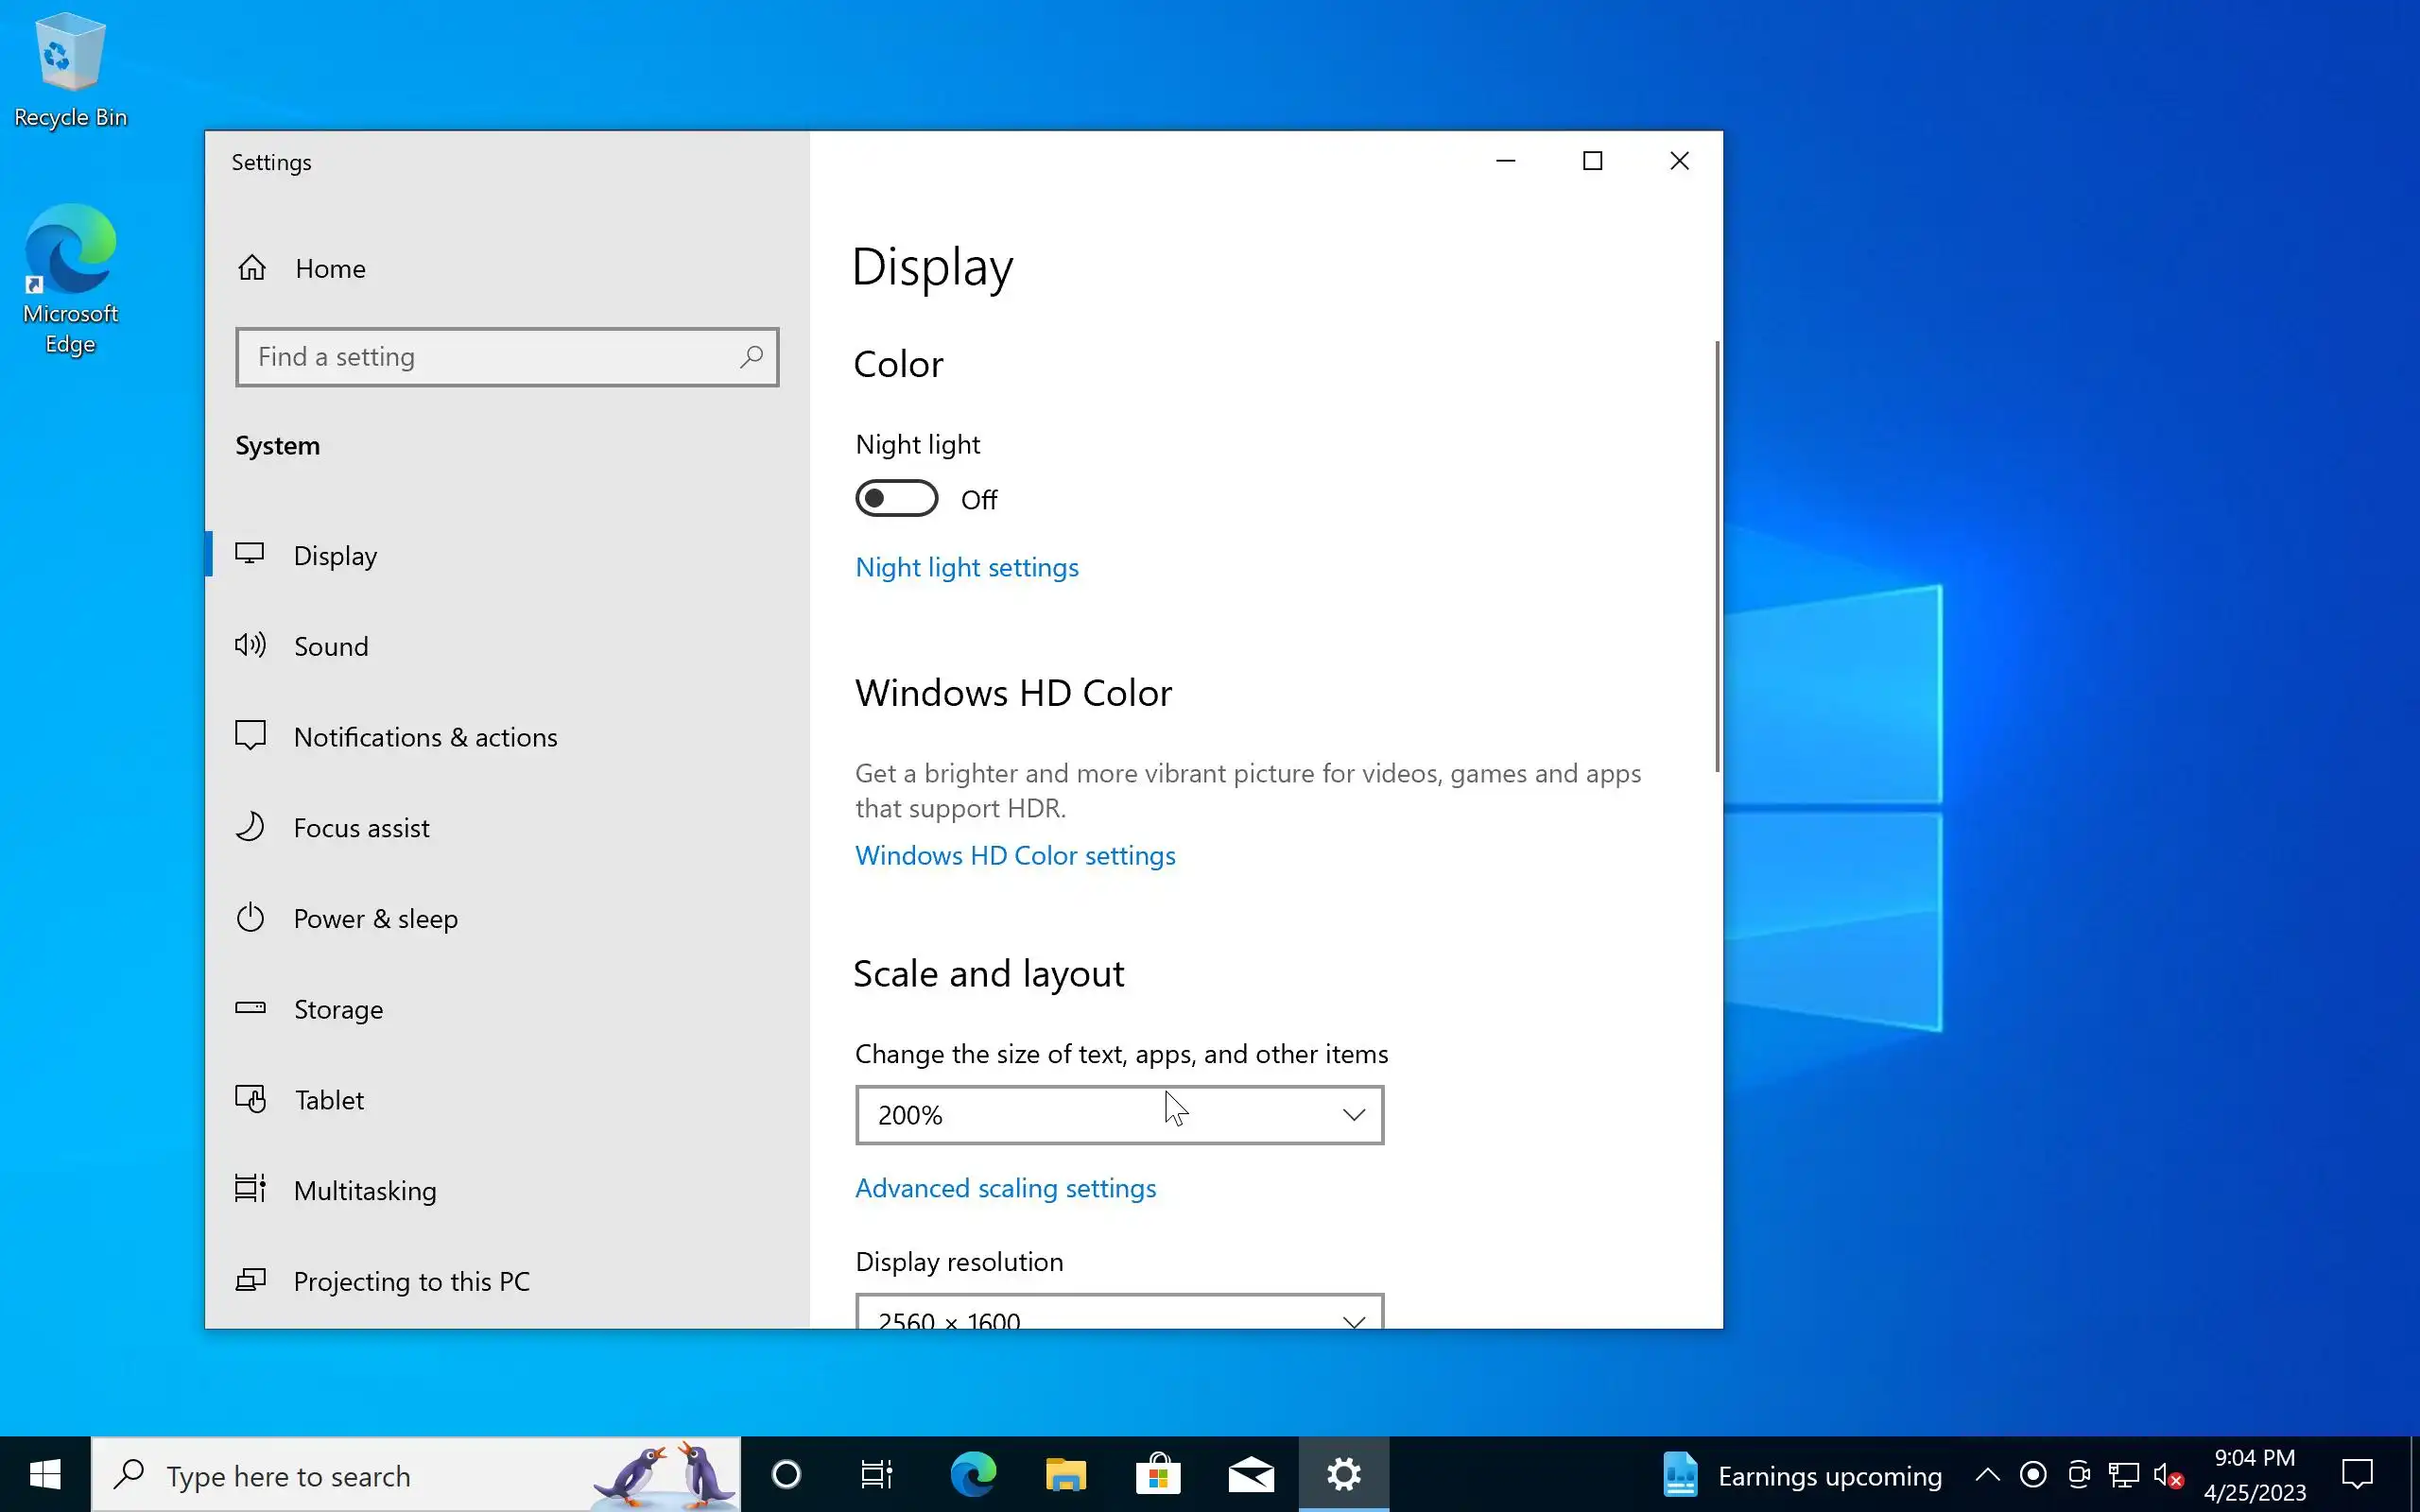Click the Focus assist moon icon

click(250, 827)
